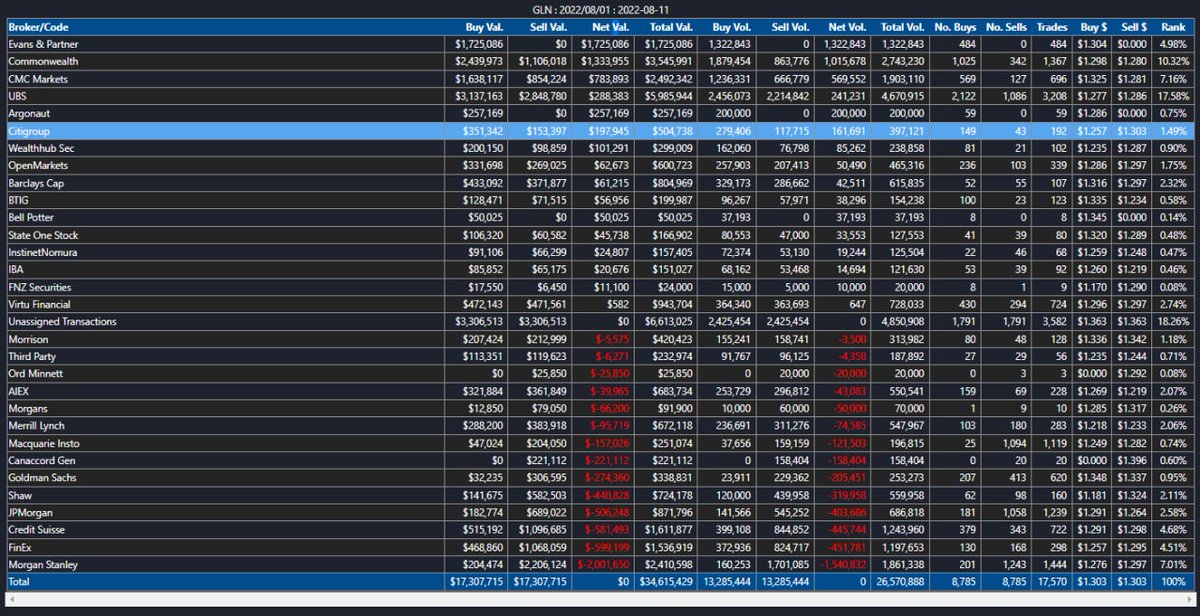
Task: Click the No. Buys column header
Action: [x=954, y=27]
